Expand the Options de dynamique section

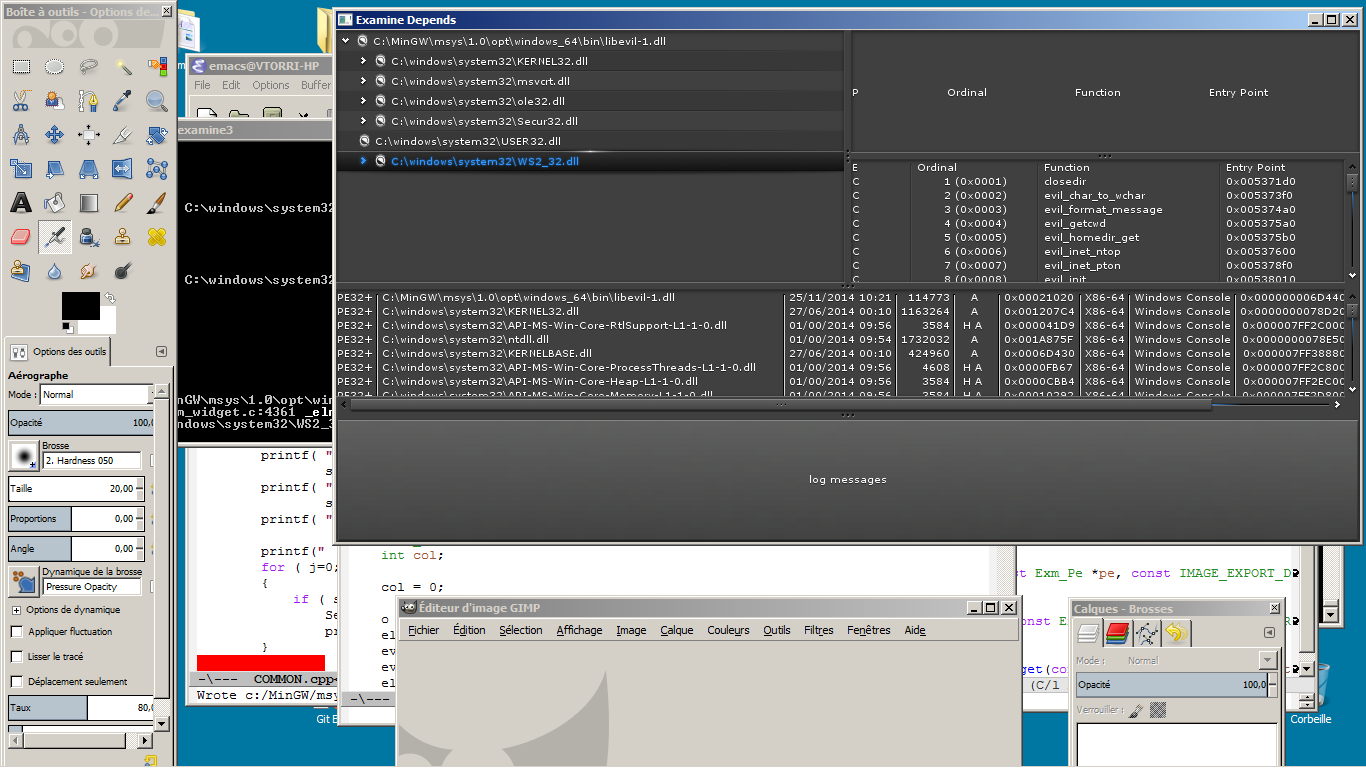tap(17, 610)
